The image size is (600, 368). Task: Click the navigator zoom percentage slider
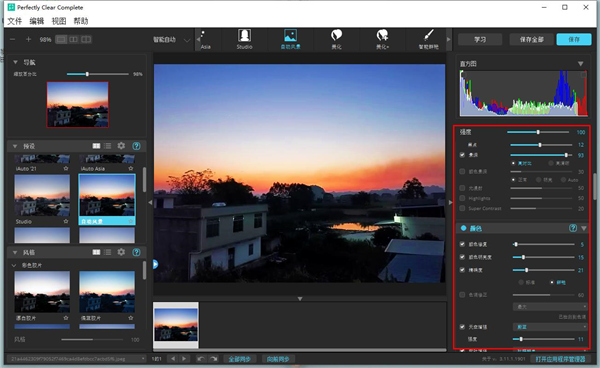click(98, 74)
